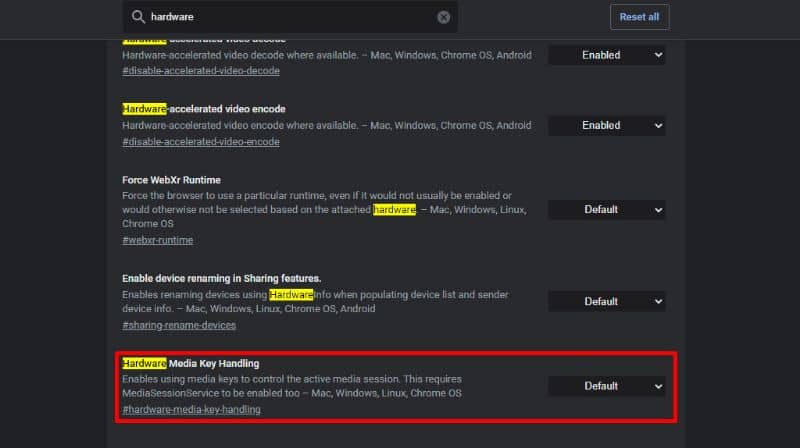Expand the Force WebXr Runtime dropdown

(606, 210)
